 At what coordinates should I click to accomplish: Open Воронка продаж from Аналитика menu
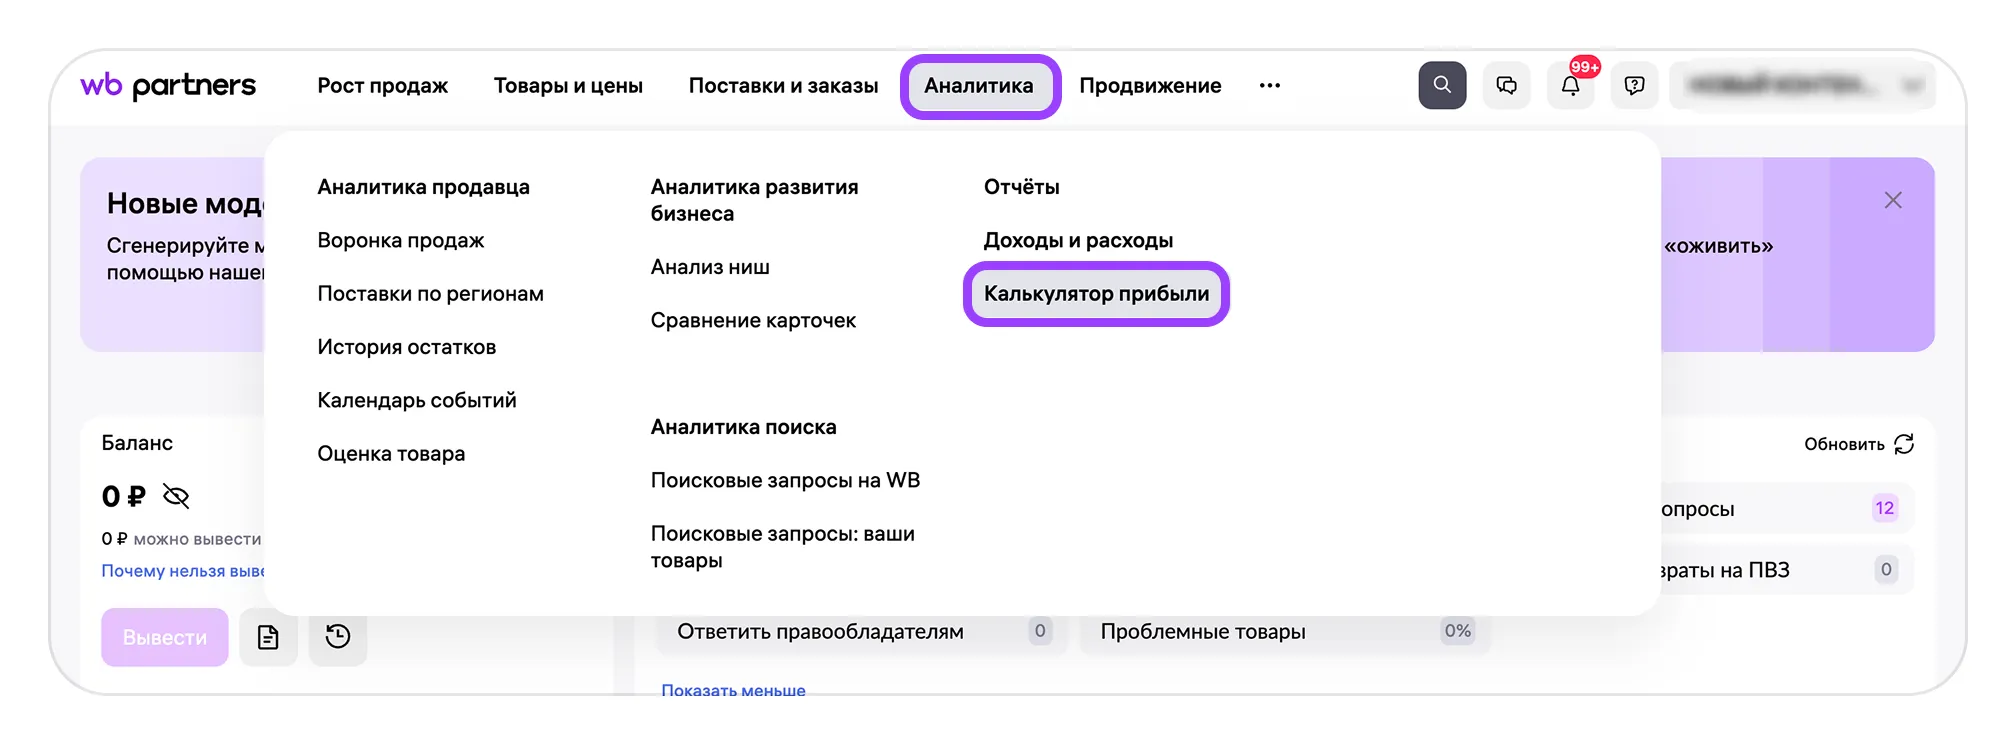coord(400,240)
